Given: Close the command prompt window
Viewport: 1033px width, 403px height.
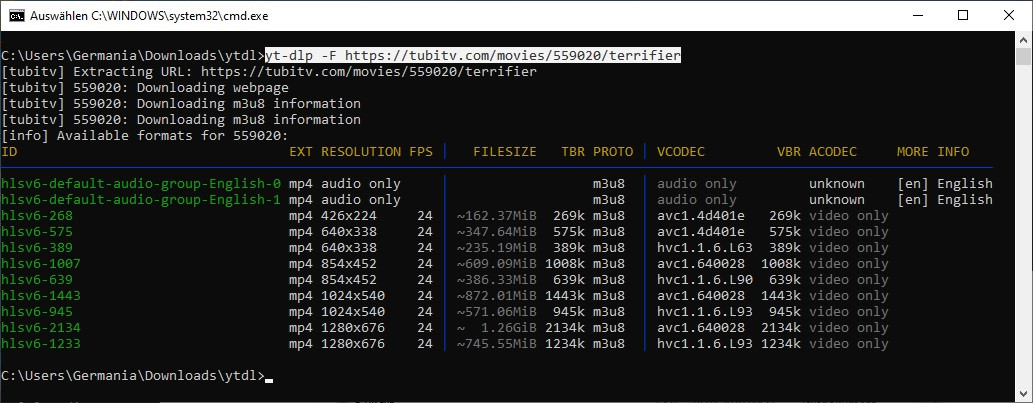Looking at the screenshot, I should 1008,15.
